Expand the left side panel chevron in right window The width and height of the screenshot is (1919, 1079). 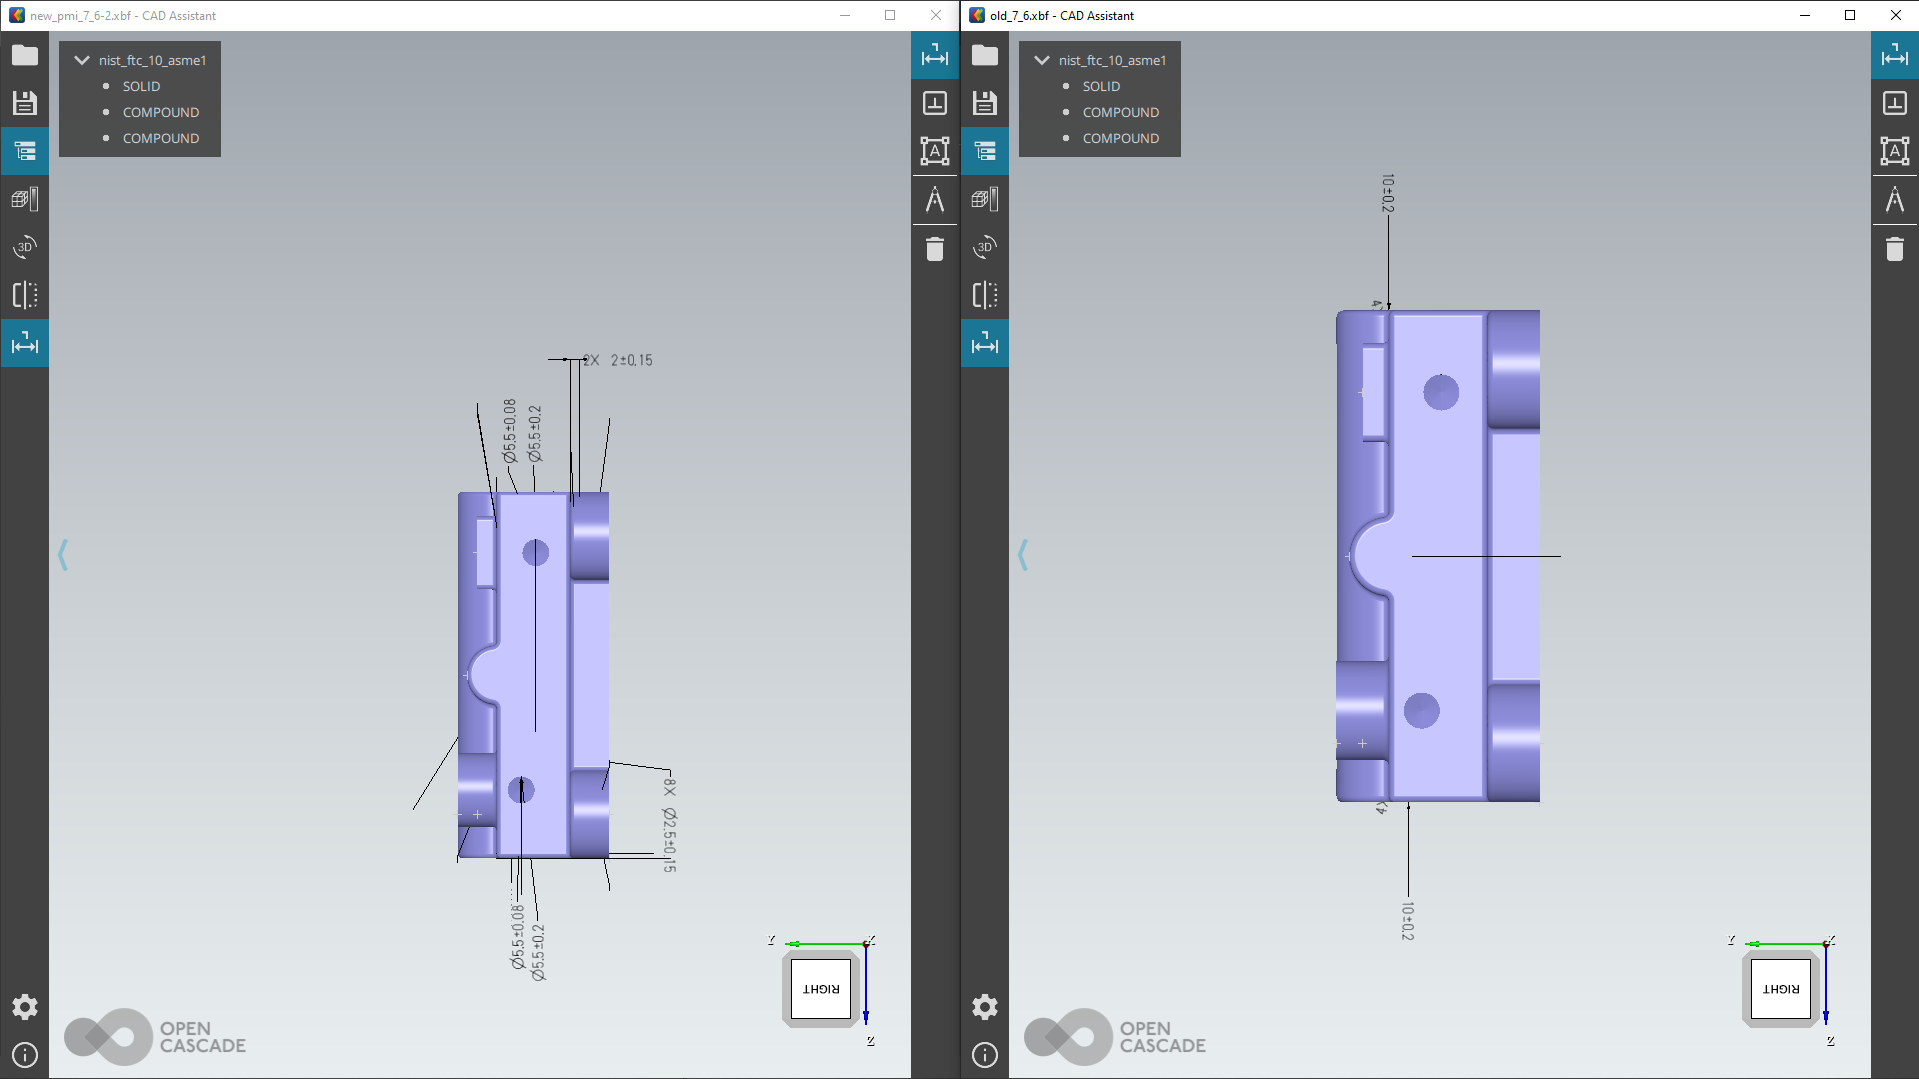pos(1023,555)
